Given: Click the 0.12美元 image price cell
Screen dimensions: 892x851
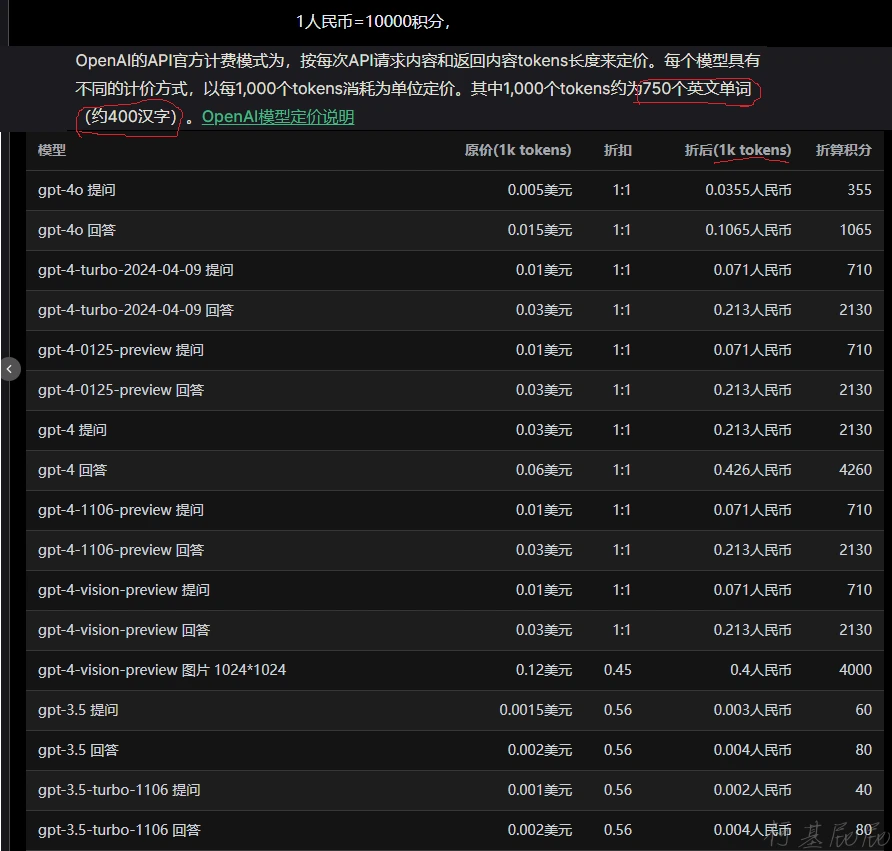Looking at the screenshot, I should [544, 670].
